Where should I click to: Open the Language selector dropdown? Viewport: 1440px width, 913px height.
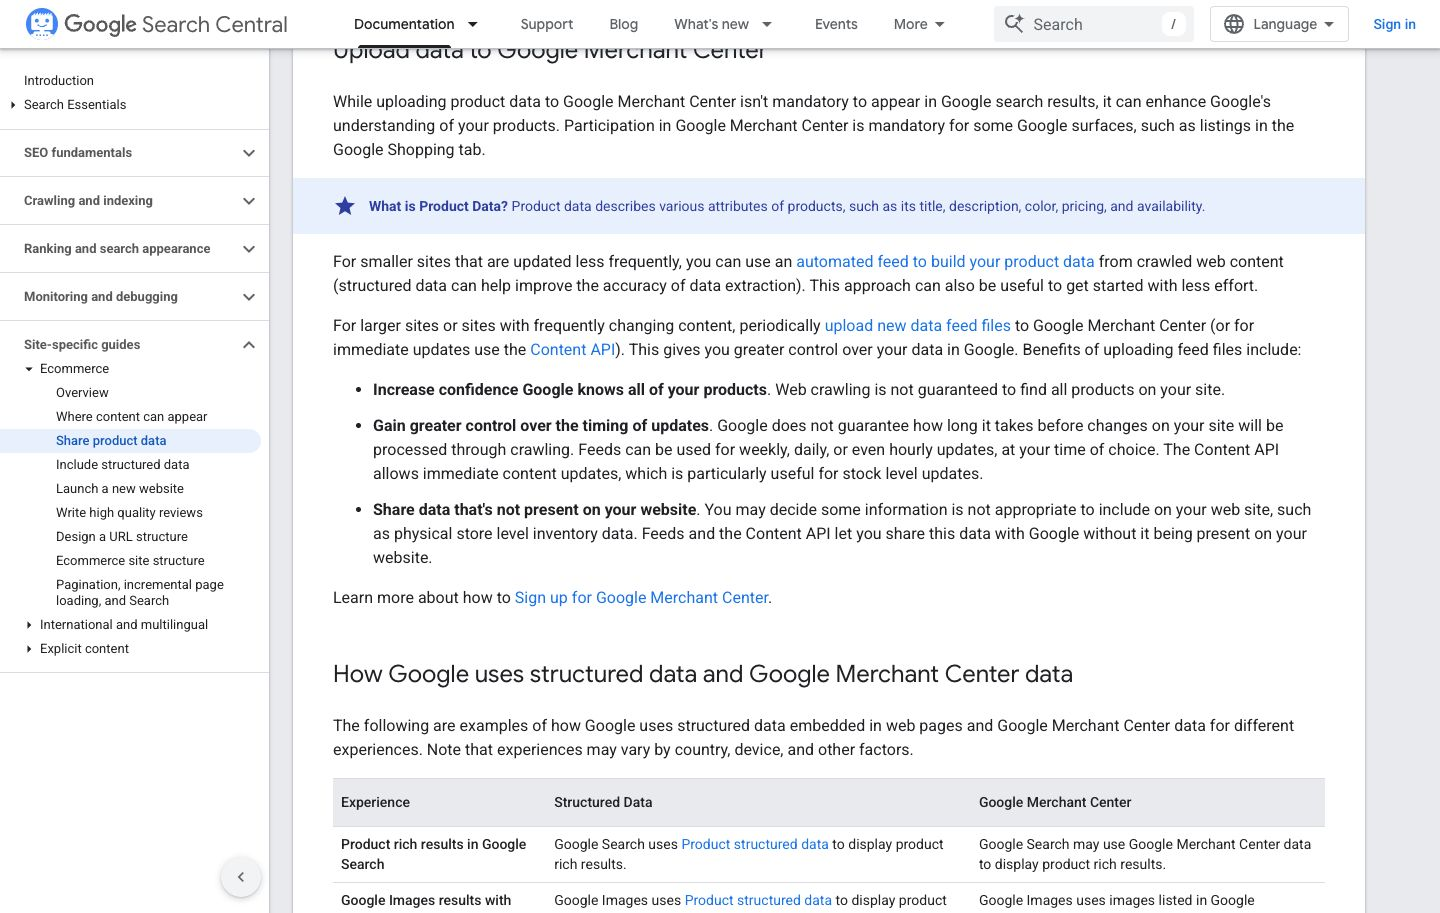click(x=1279, y=24)
